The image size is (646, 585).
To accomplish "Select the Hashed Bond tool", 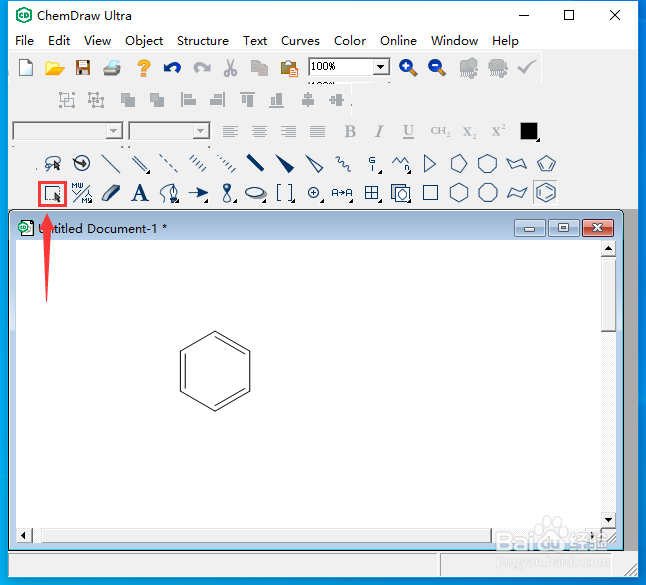I will pos(198,164).
